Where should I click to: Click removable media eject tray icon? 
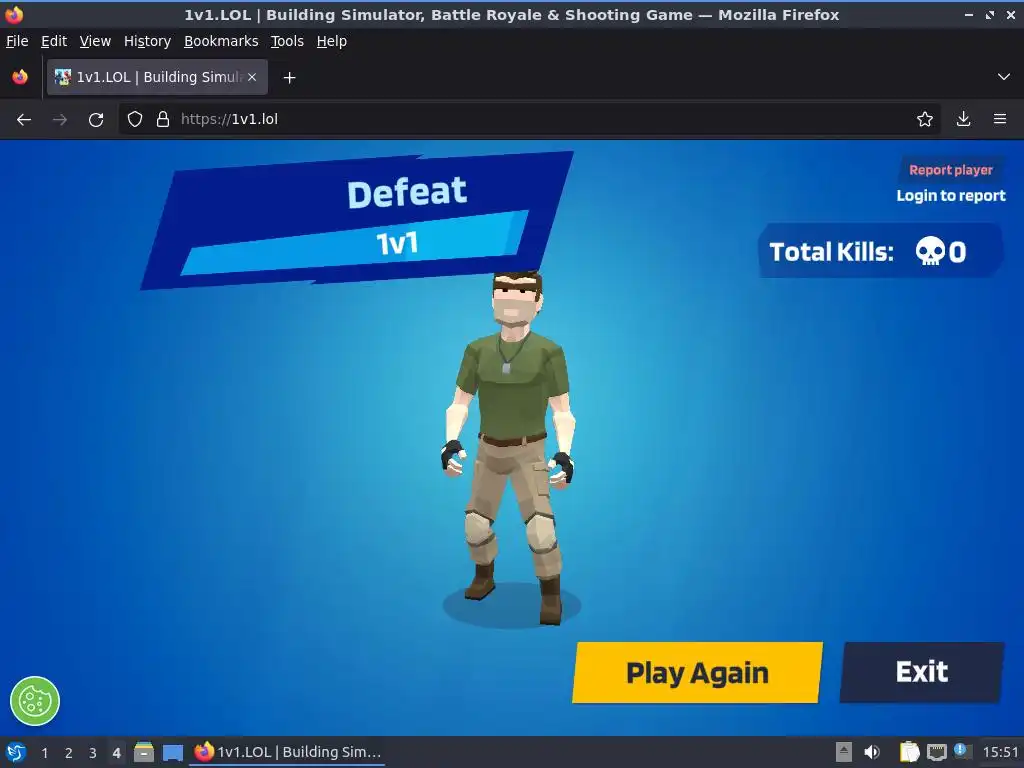[844, 752]
